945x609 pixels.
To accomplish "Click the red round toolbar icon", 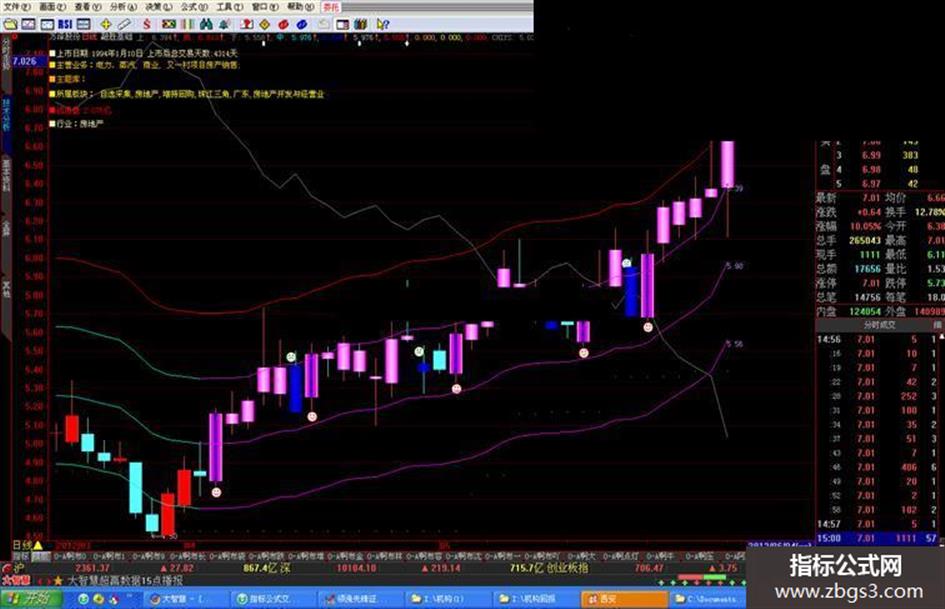I will (x=283, y=24).
